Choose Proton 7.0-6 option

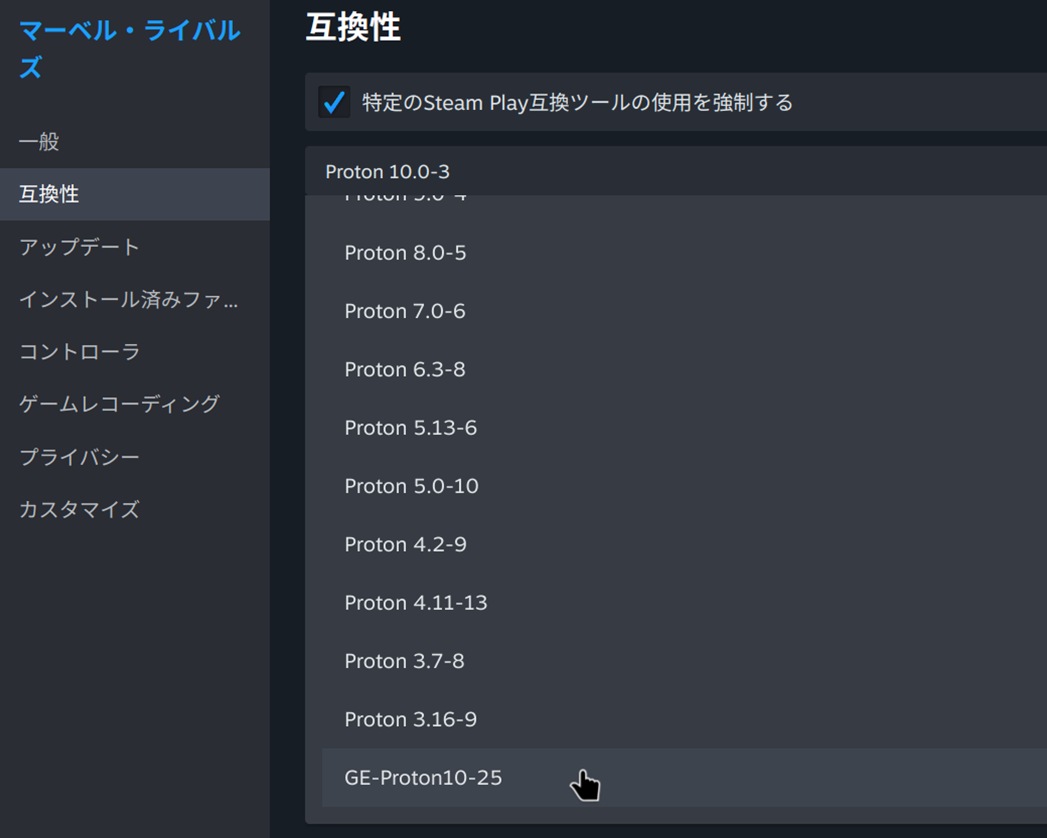pyautogui.click(x=405, y=311)
